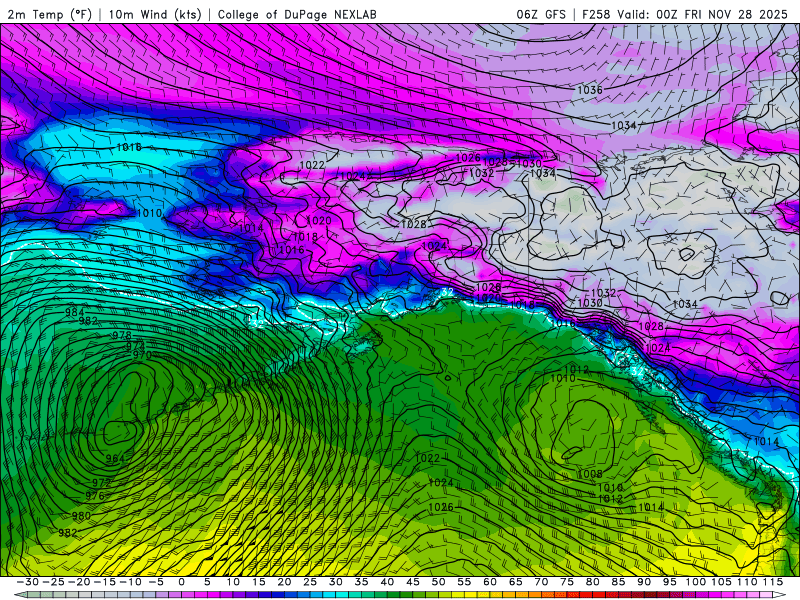Image resolution: width=800 pixels, height=600 pixels.
Task: Click the 25 colorbar tick label
Action: tap(310, 582)
